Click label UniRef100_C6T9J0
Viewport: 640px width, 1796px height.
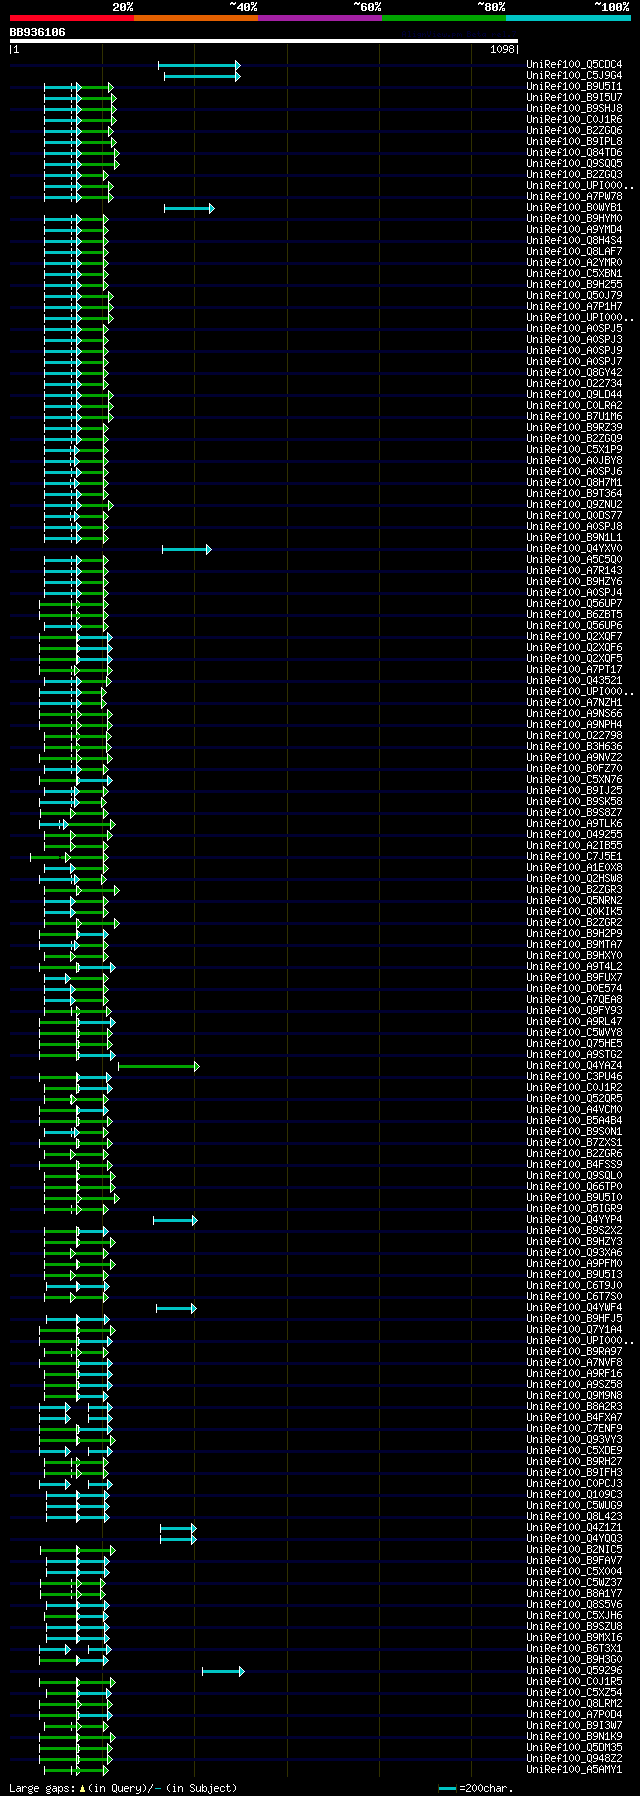574,1286
